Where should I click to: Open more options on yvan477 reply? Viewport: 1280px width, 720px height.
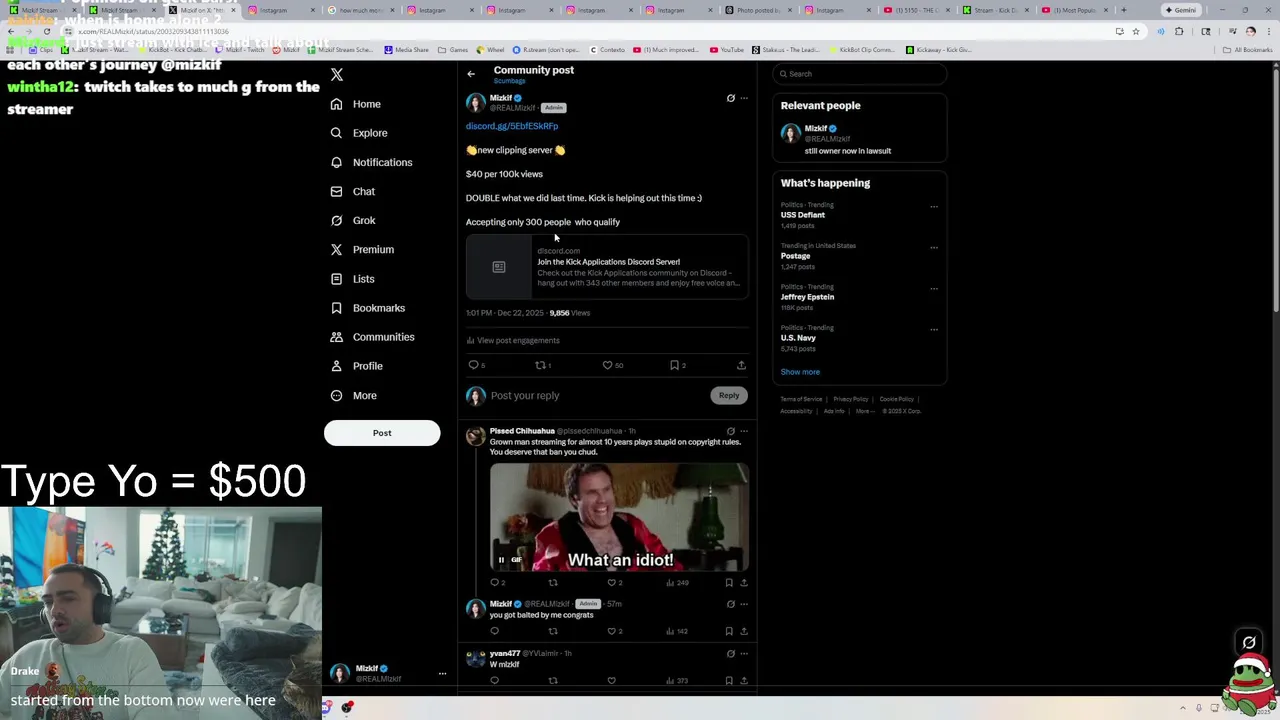(744, 653)
